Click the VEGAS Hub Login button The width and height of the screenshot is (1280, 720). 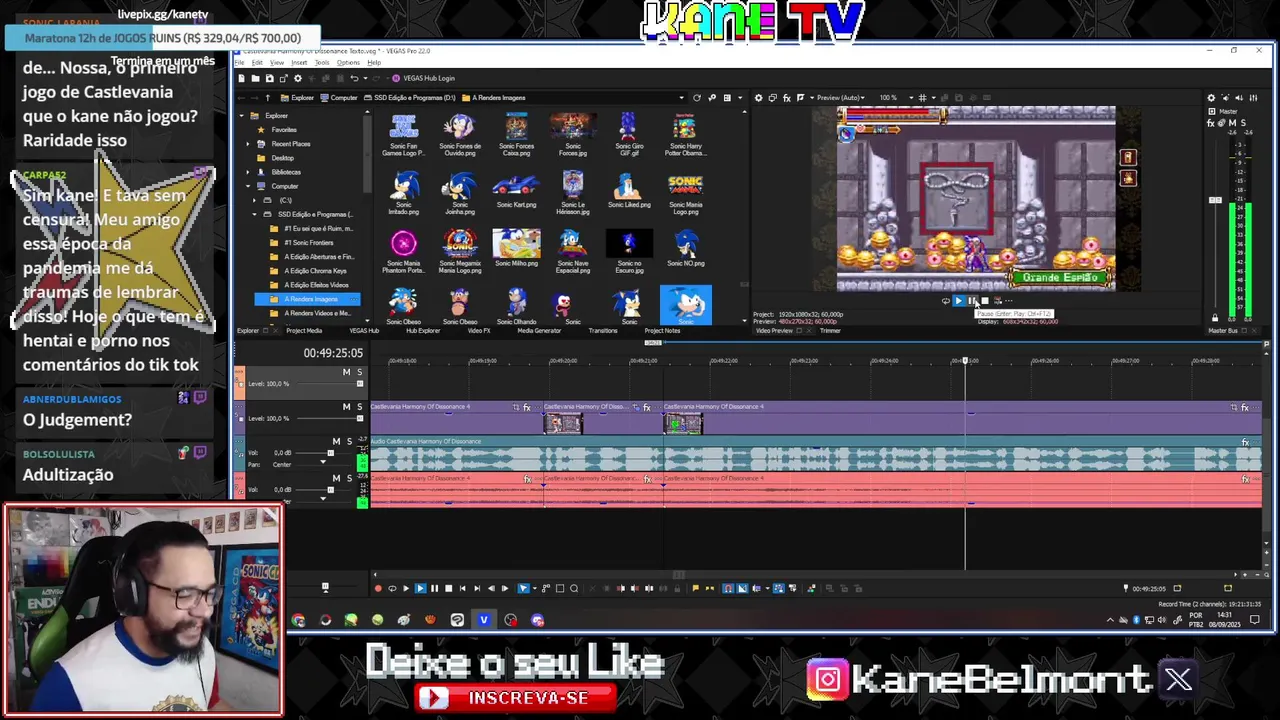[x=423, y=78]
